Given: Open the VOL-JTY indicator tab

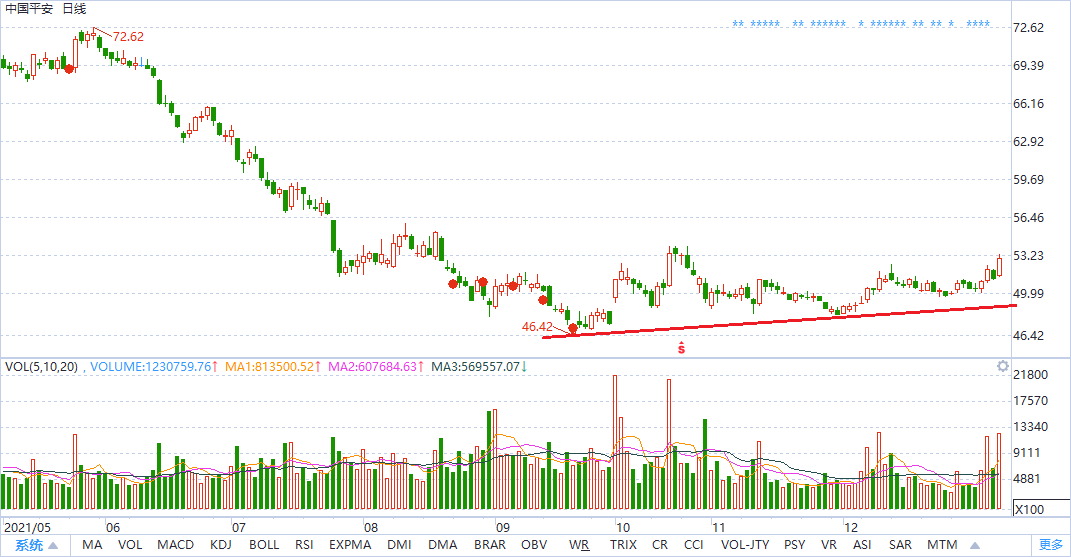Looking at the screenshot, I should (745, 545).
